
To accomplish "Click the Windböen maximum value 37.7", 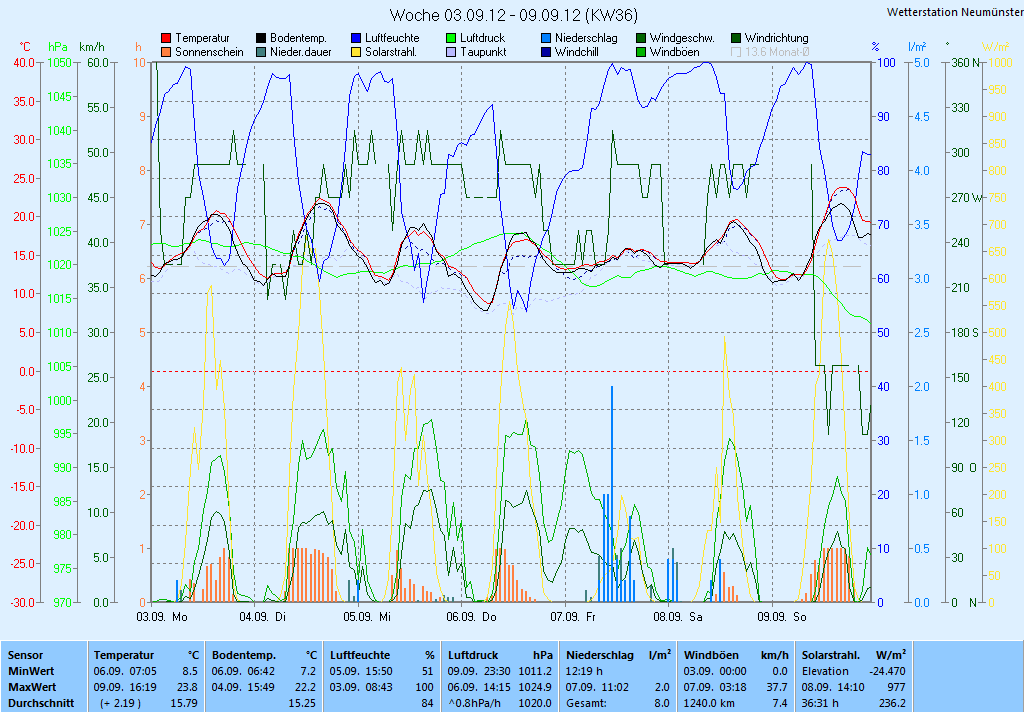I will 776,687.
